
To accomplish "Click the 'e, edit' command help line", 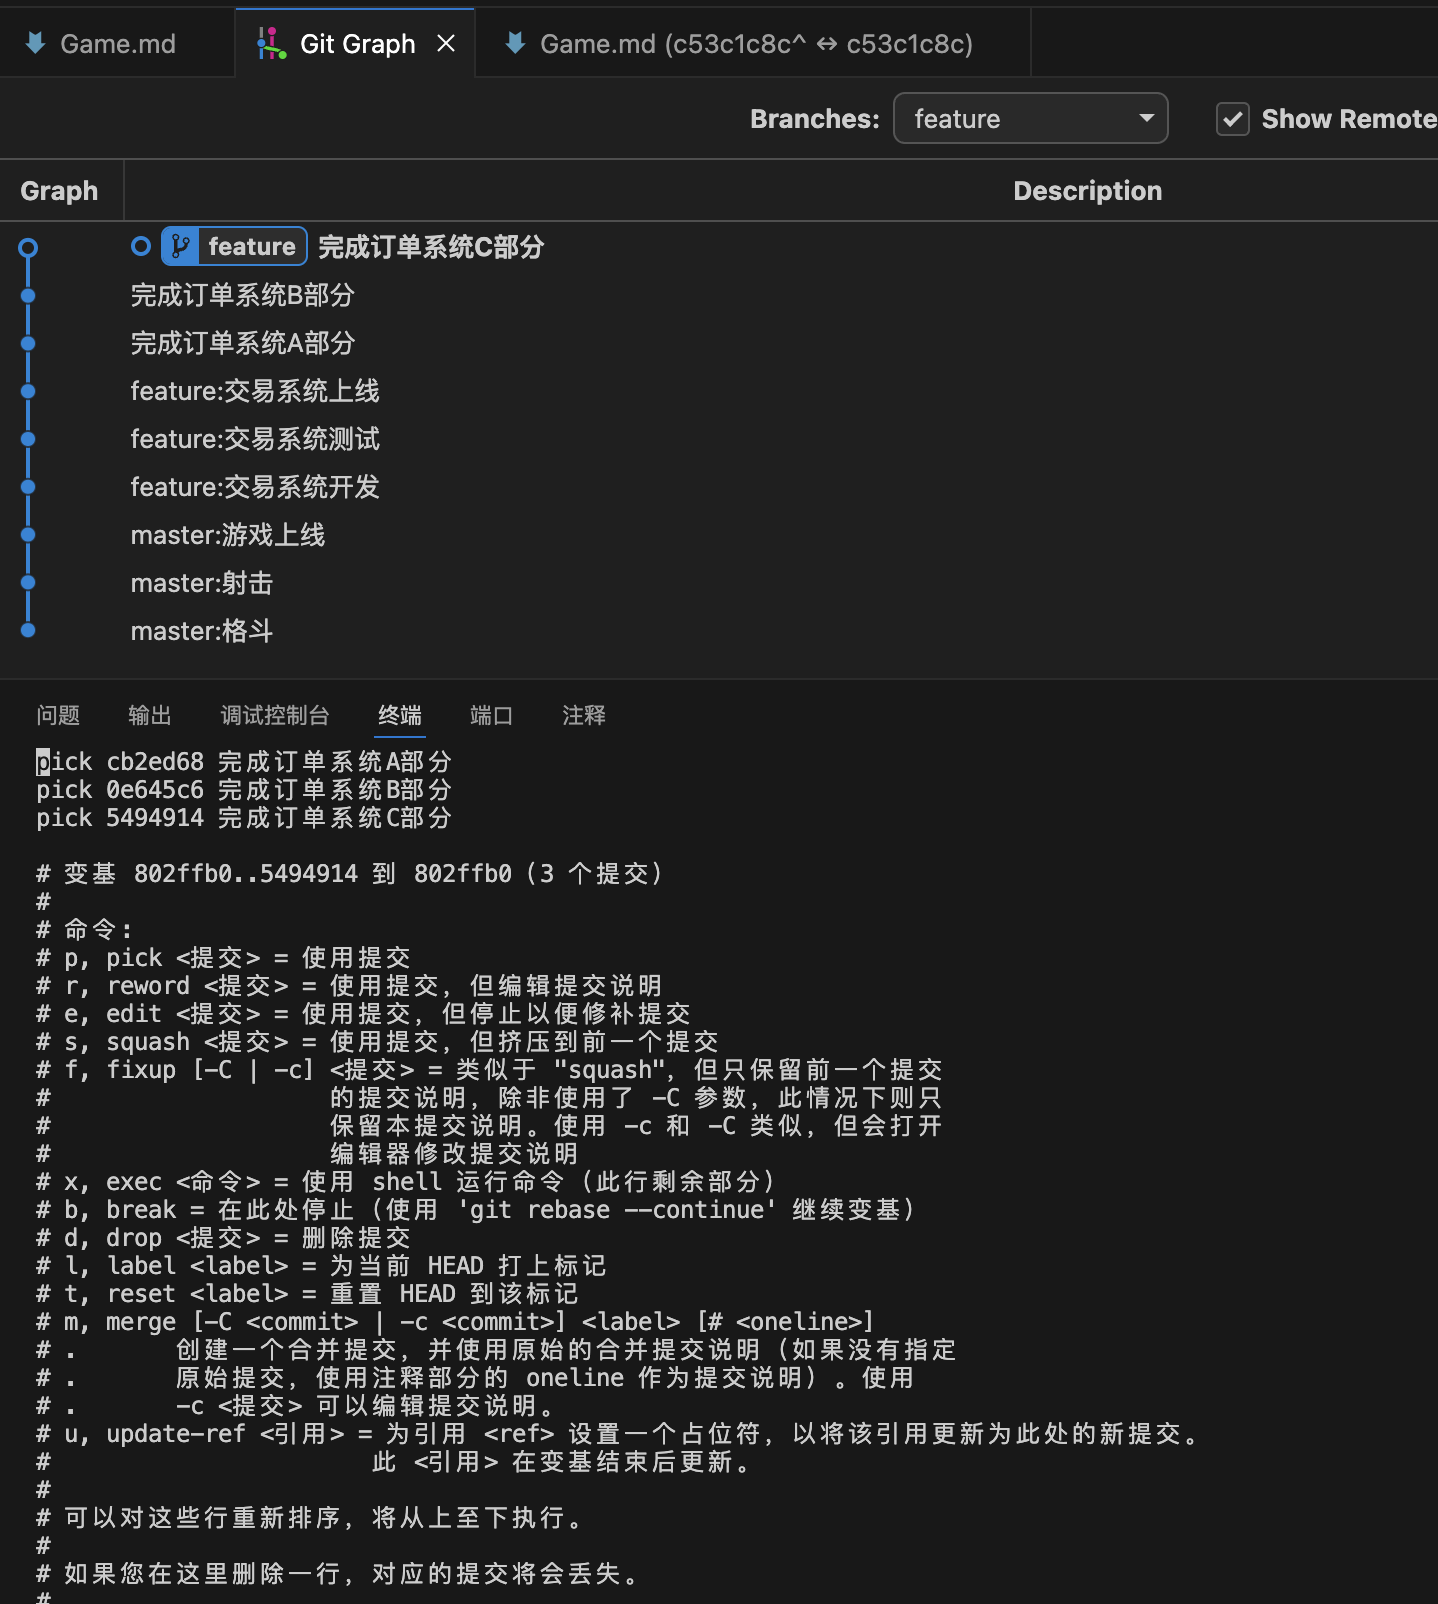I will click(363, 1014).
